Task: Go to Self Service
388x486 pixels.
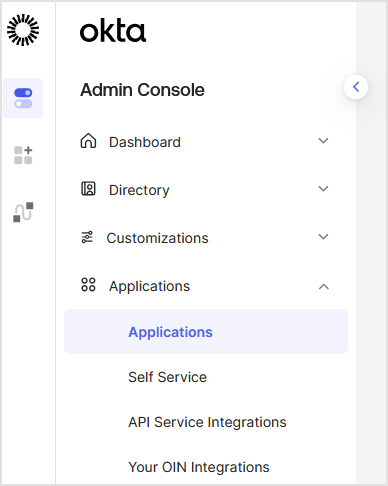Action: point(167,377)
